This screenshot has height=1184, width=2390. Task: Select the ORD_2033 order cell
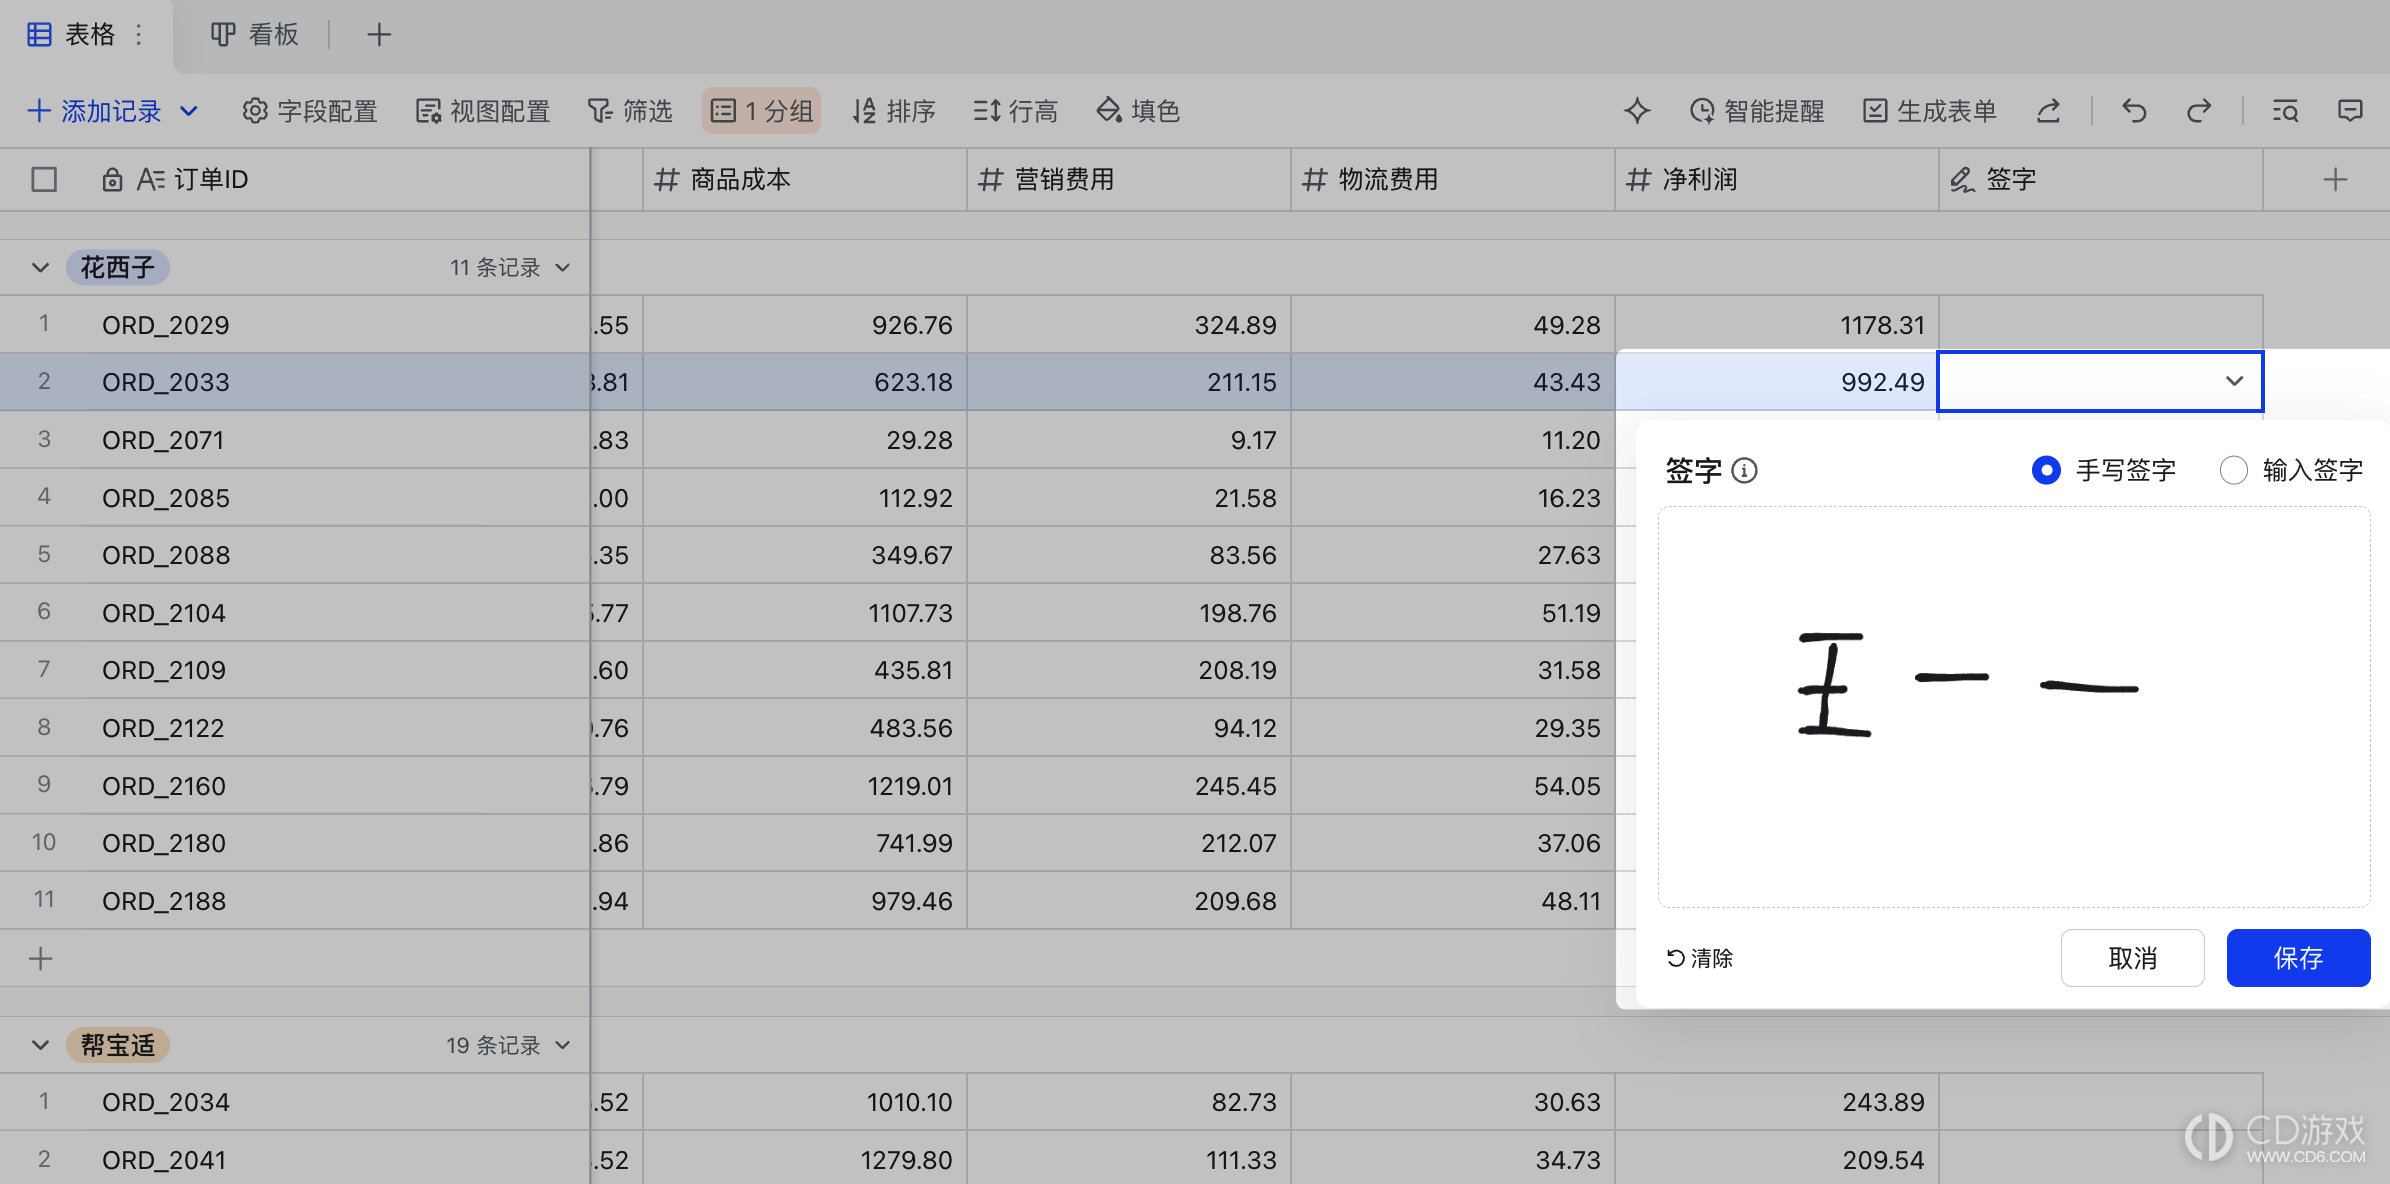pyautogui.click(x=340, y=382)
